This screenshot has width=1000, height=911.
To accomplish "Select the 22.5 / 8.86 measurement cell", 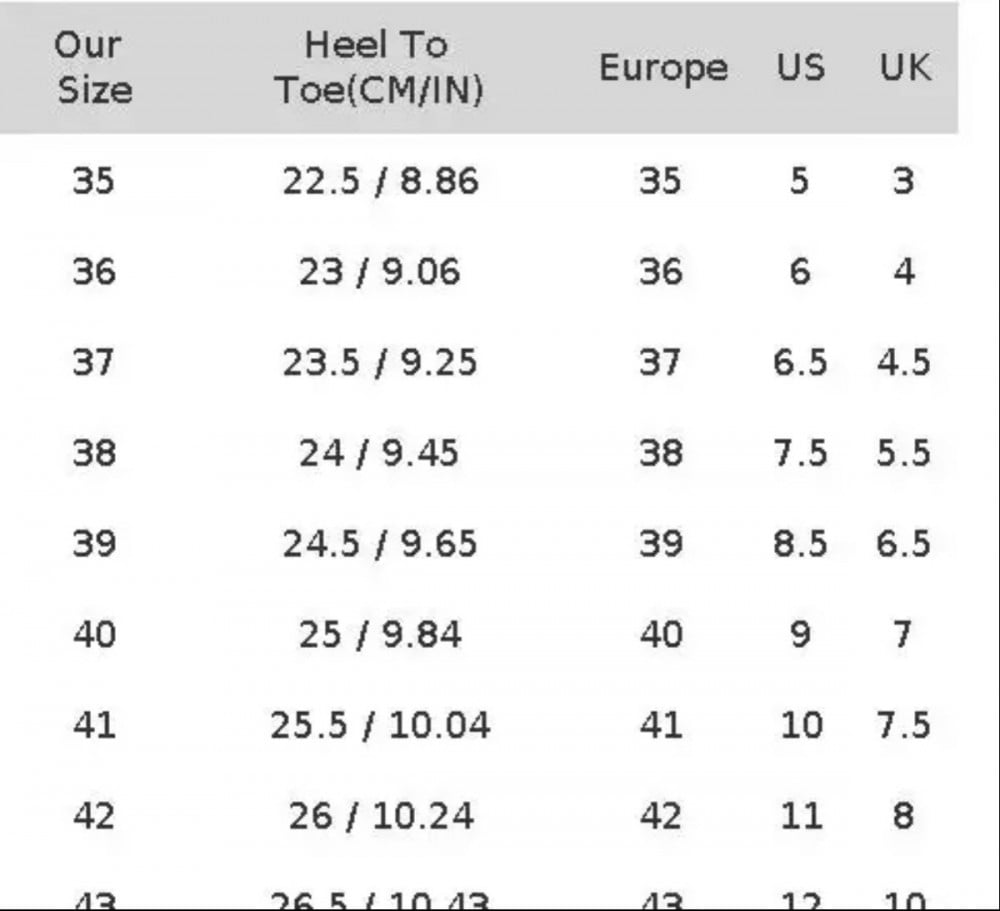I will [380, 181].
